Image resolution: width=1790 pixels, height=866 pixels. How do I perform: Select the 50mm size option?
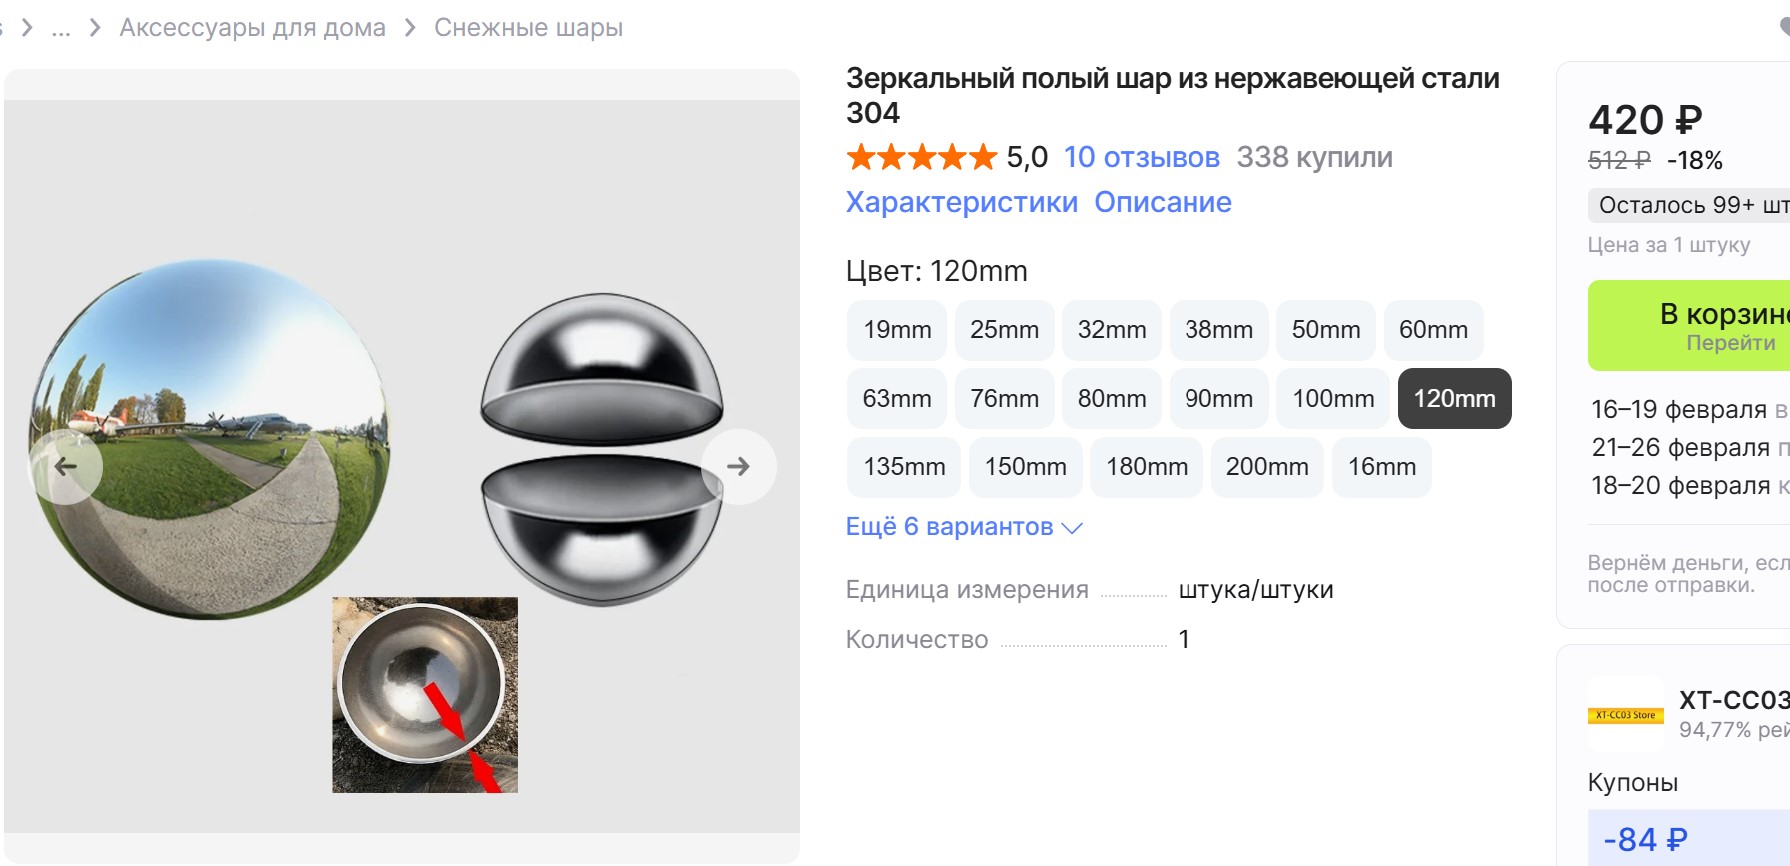pos(1325,330)
